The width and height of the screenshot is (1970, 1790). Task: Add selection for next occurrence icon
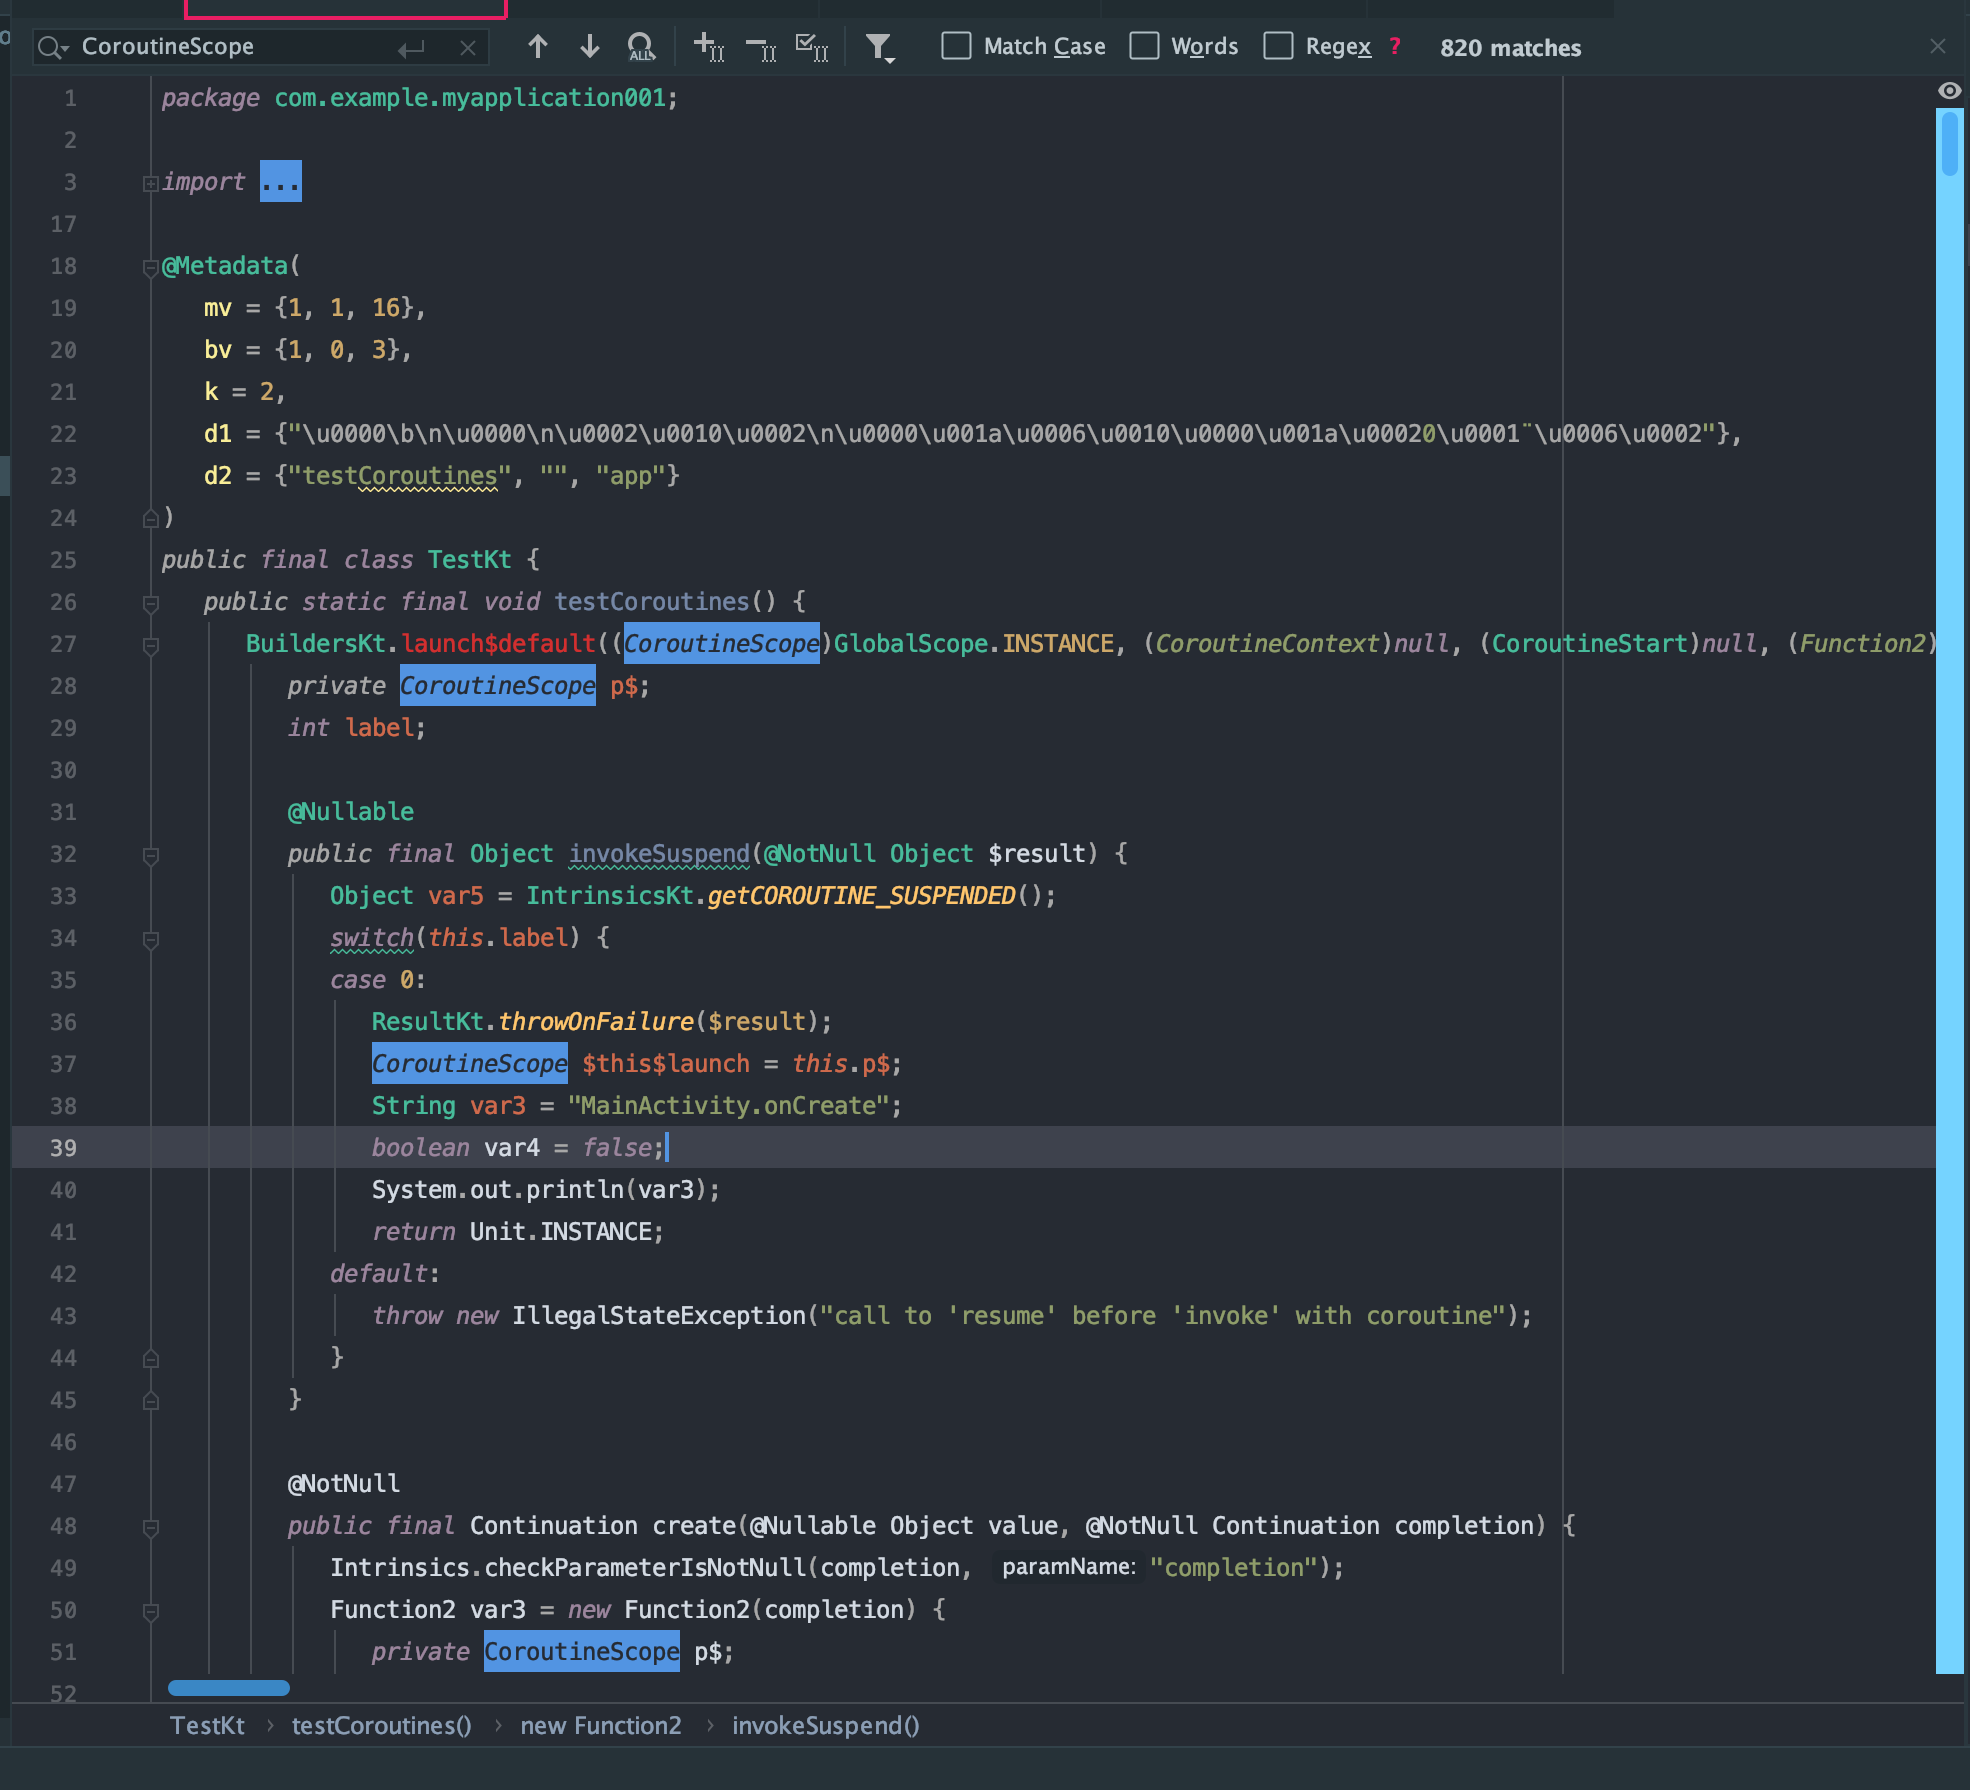709,47
